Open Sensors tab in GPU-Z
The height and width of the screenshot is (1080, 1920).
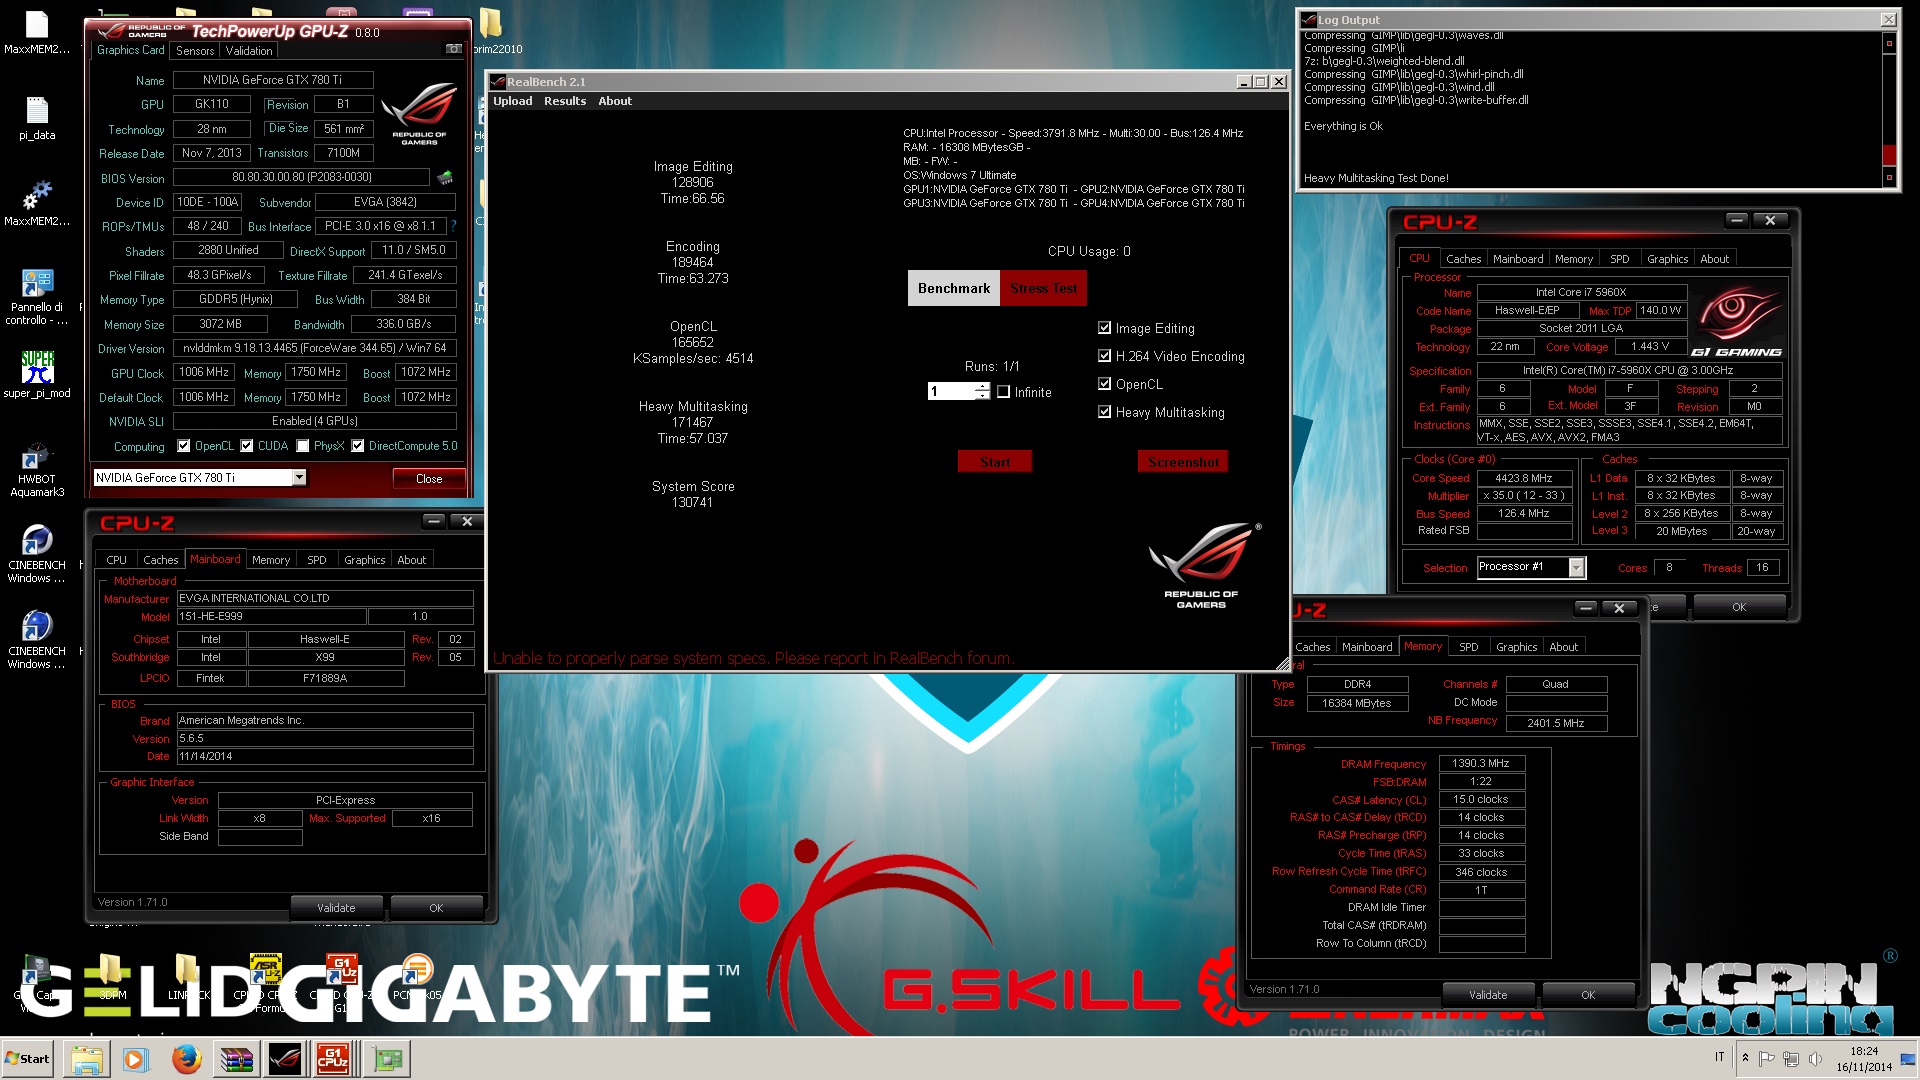click(x=195, y=51)
